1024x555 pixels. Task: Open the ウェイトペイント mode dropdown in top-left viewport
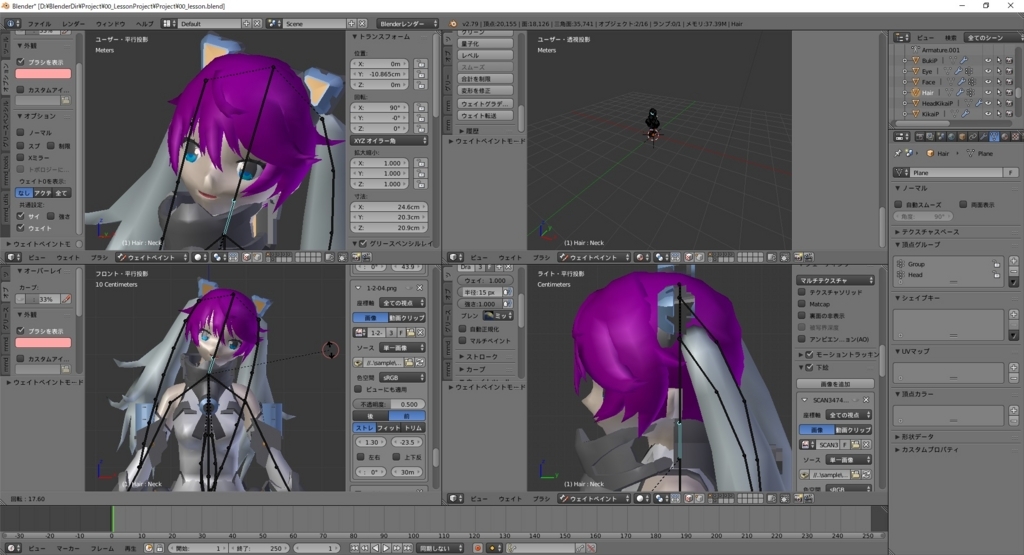pos(152,257)
